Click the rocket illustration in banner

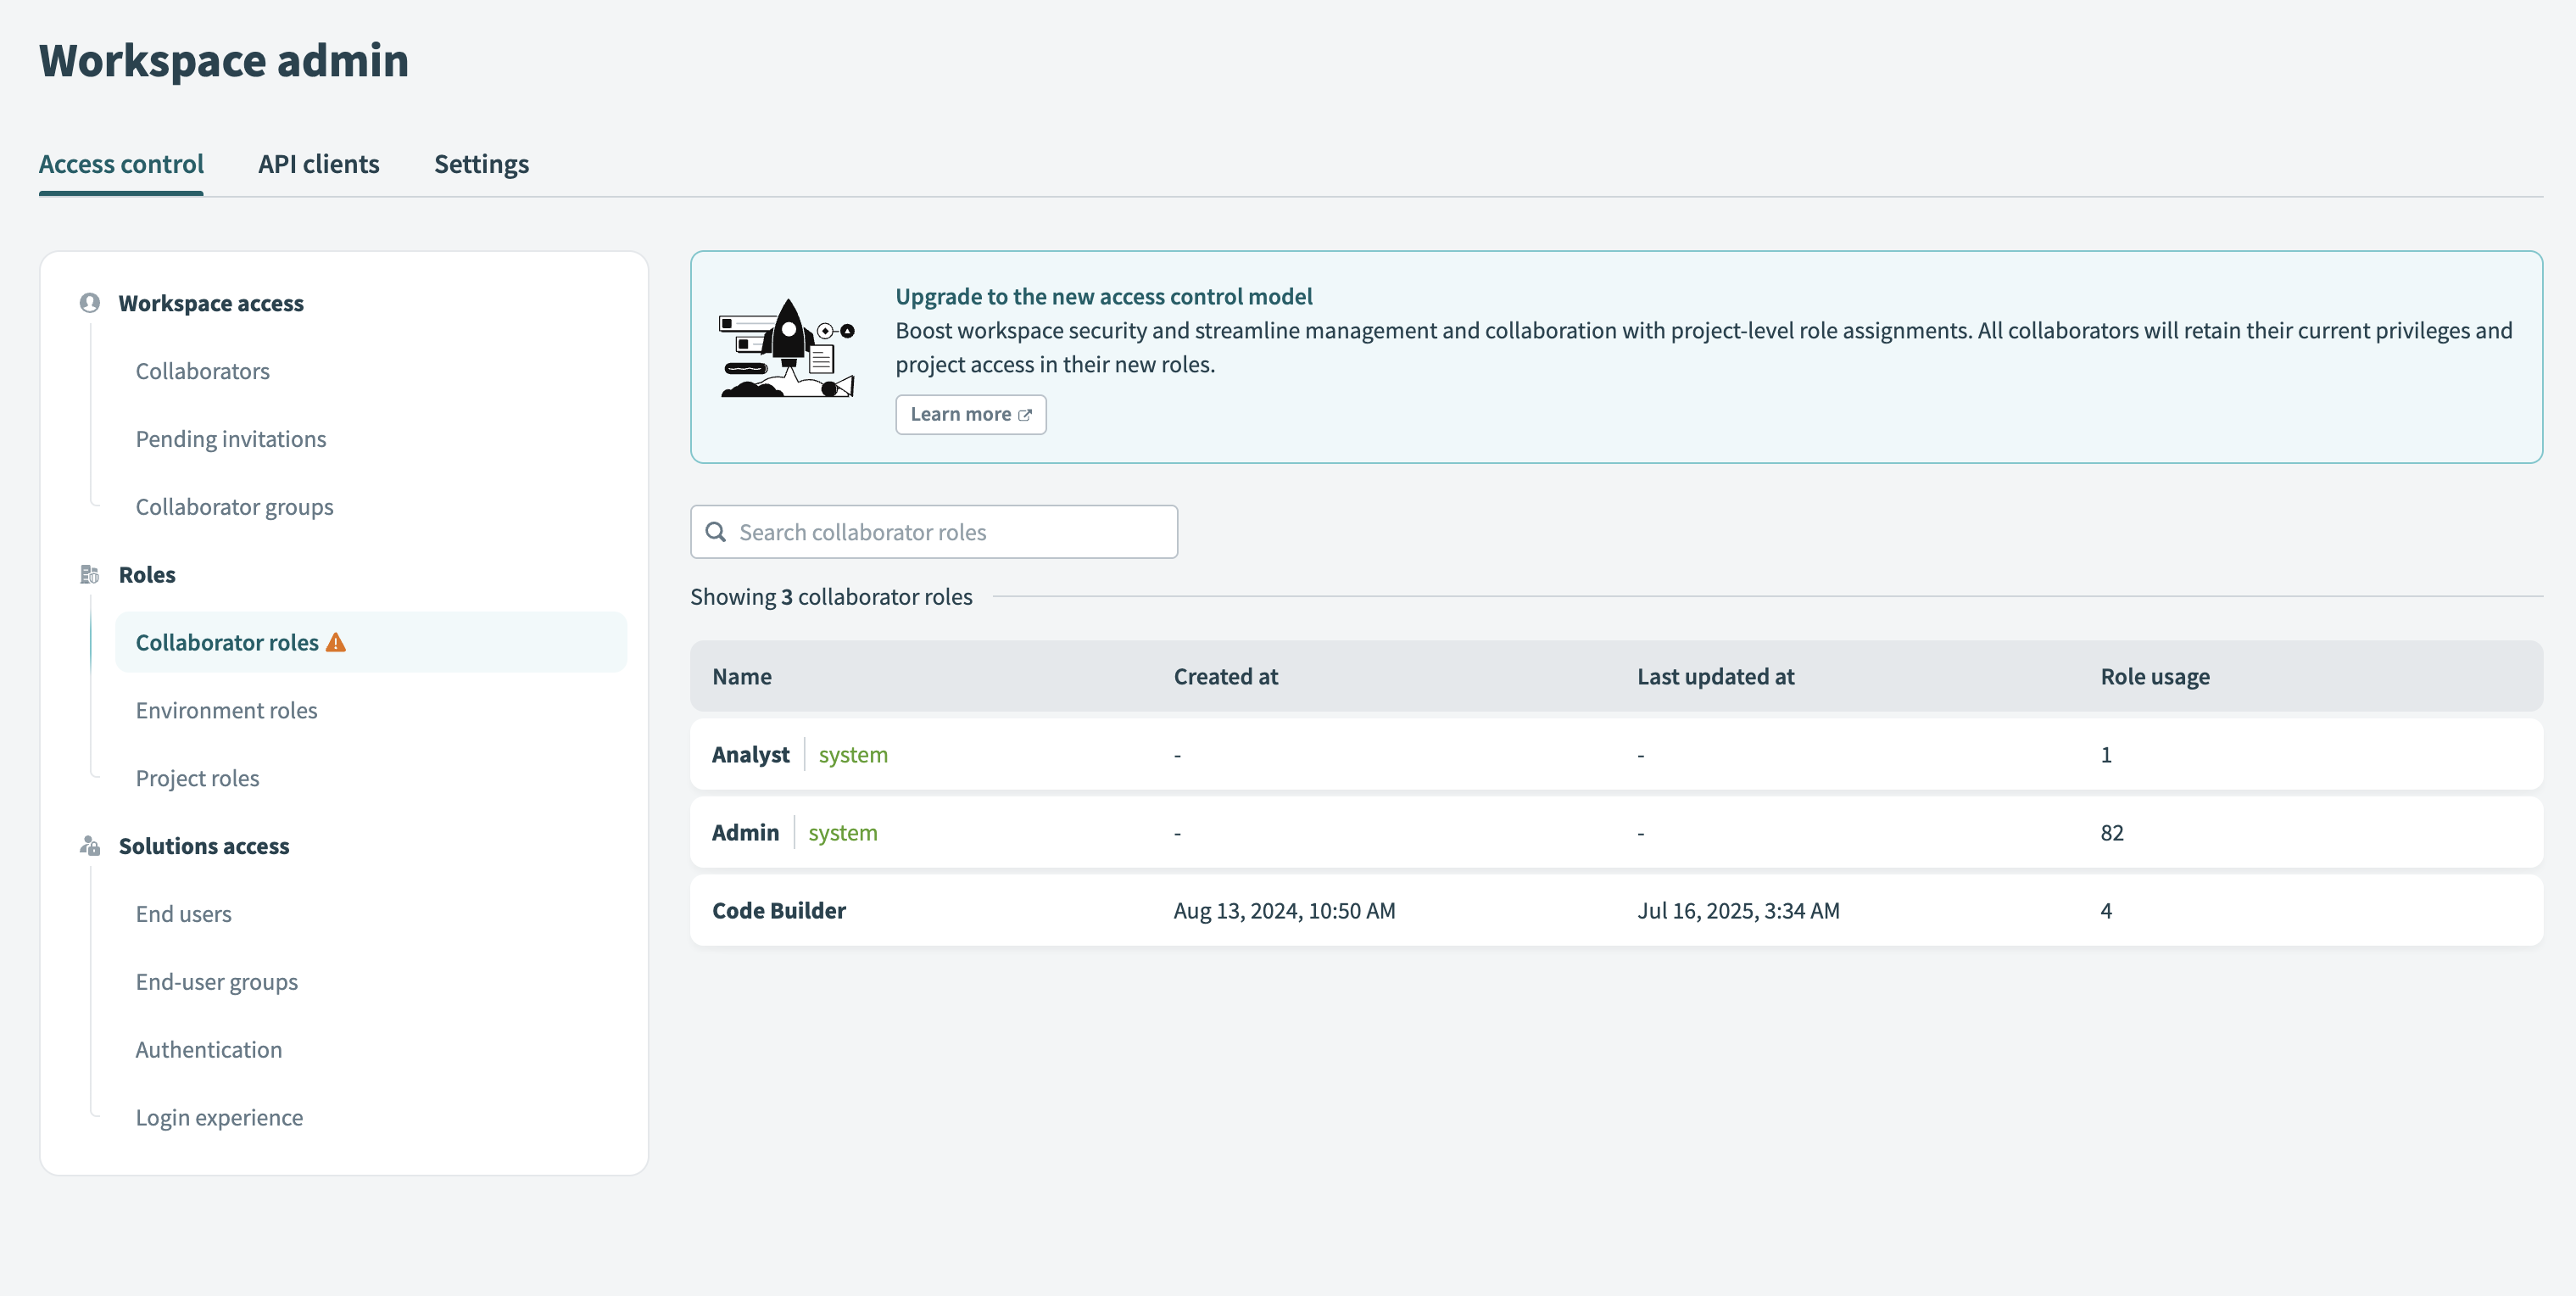point(788,348)
